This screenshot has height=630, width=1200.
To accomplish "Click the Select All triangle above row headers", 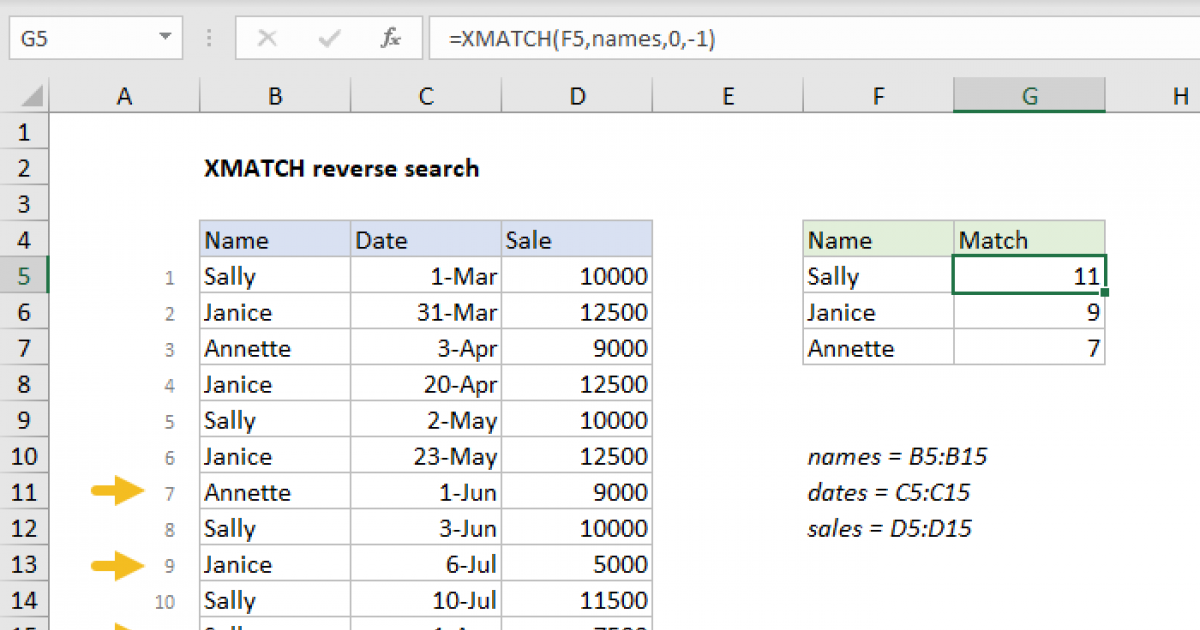I will click(30, 95).
